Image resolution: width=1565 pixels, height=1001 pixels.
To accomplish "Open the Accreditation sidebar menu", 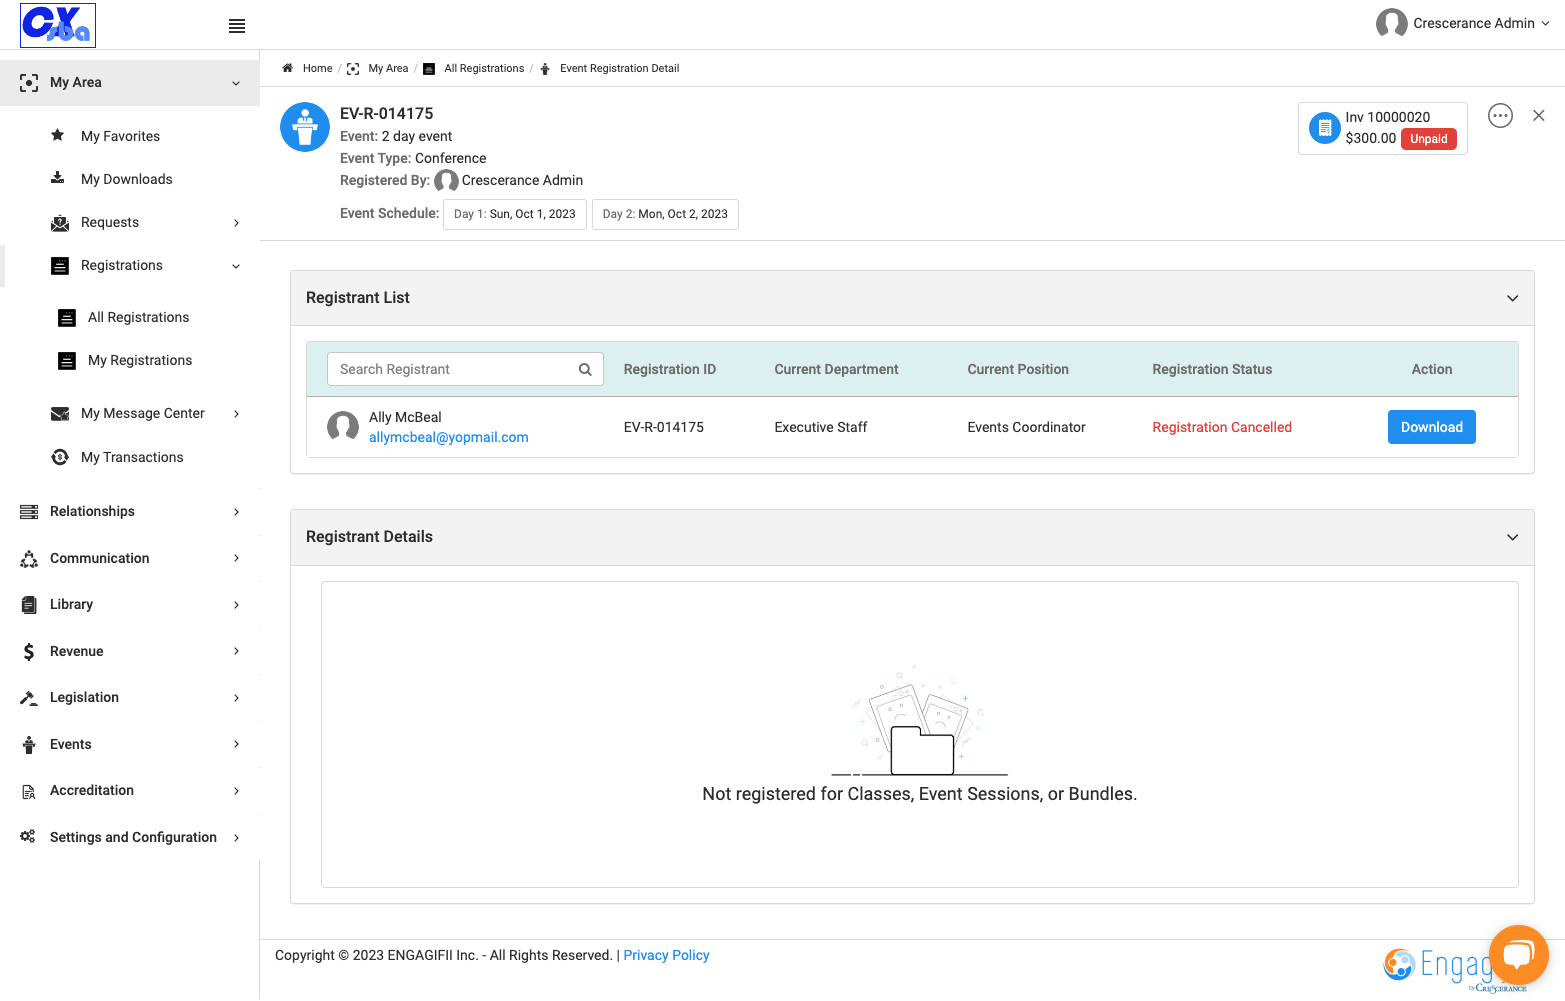I will [x=130, y=790].
